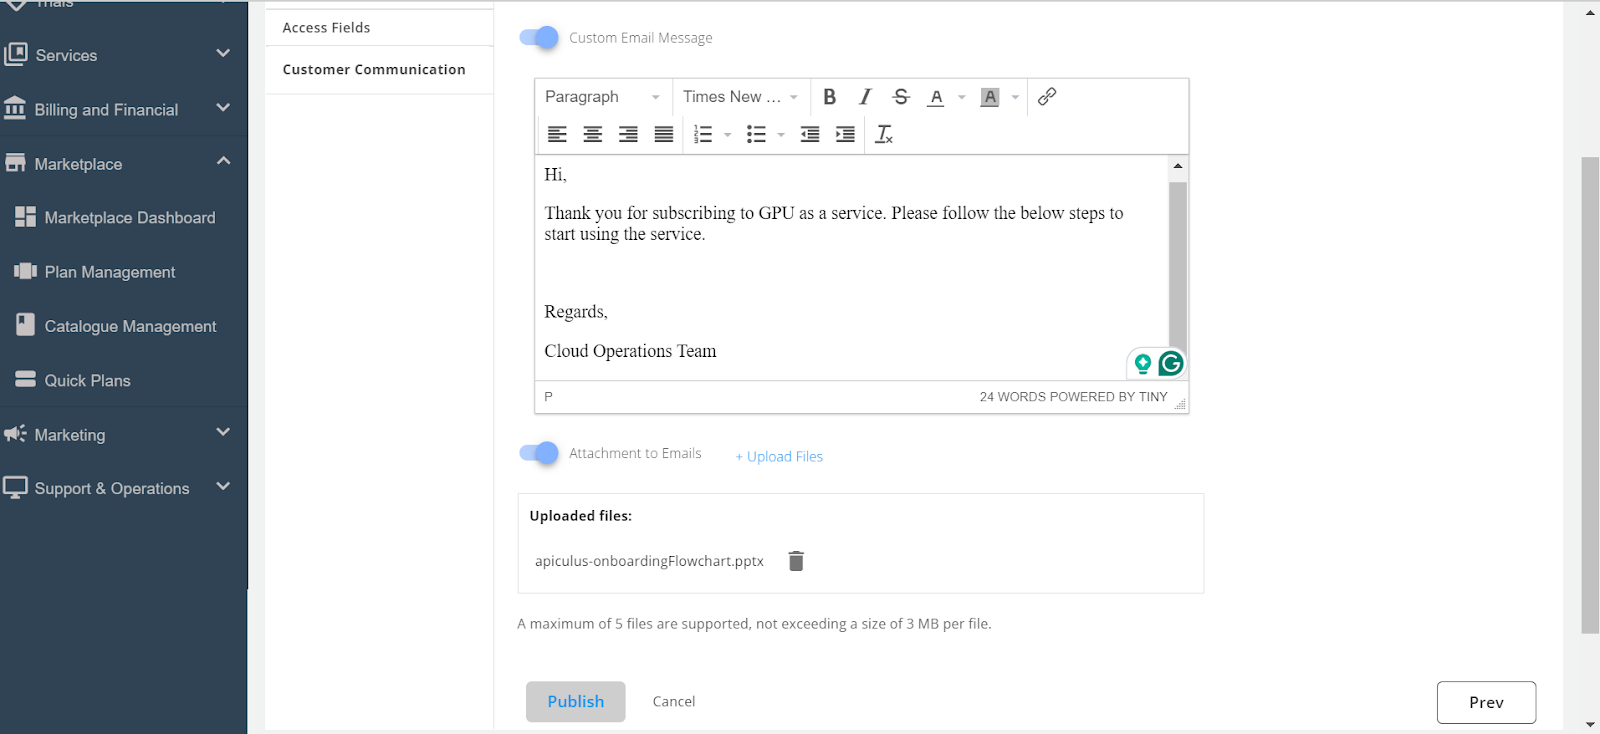Viewport: 1600px width, 734px height.
Task: Click the editor's vertical scrollbar thumb
Action: (x=1178, y=265)
